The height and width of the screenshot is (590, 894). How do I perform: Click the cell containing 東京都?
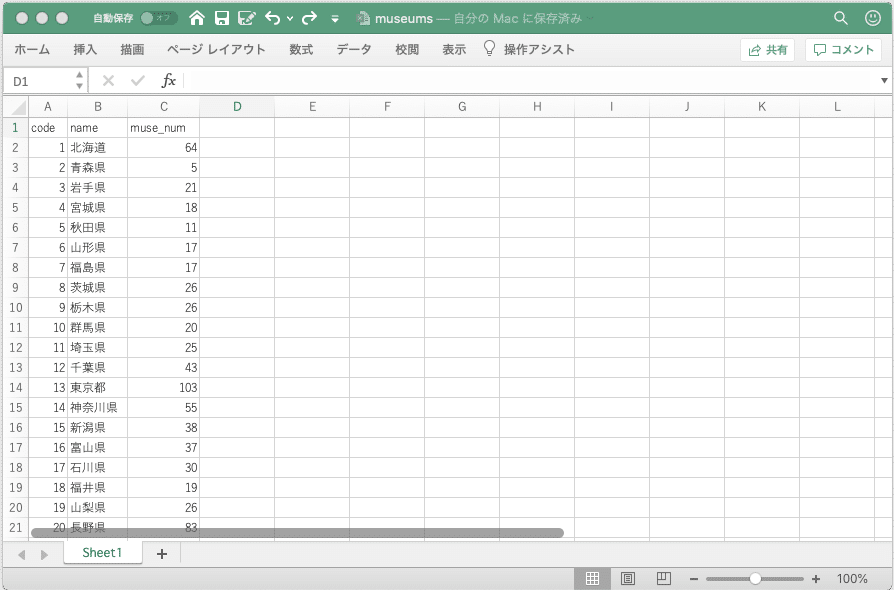97,388
